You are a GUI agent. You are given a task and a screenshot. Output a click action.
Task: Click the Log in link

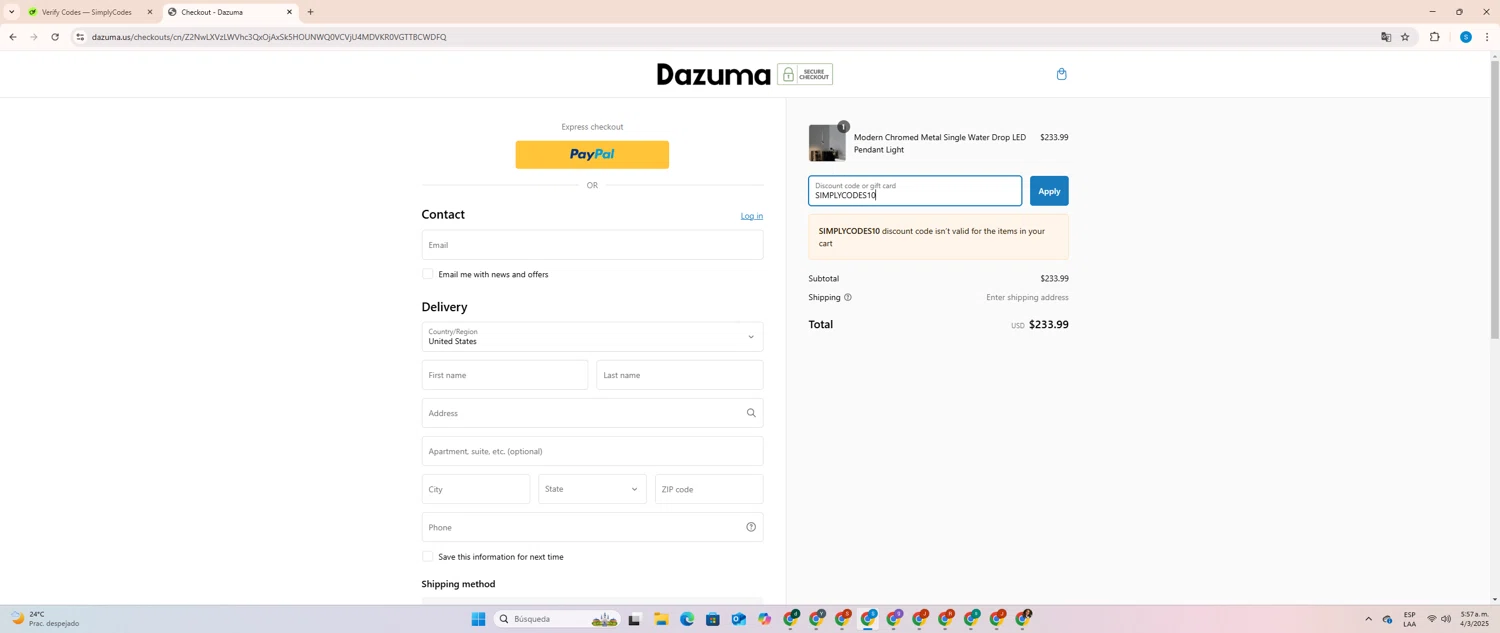(x=752, y=216)
